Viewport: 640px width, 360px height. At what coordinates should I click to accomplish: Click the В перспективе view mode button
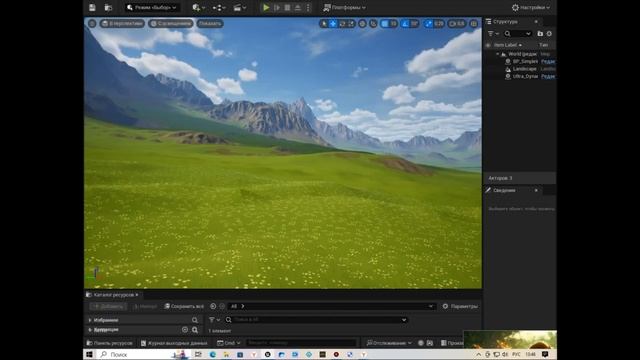(122, 23)
